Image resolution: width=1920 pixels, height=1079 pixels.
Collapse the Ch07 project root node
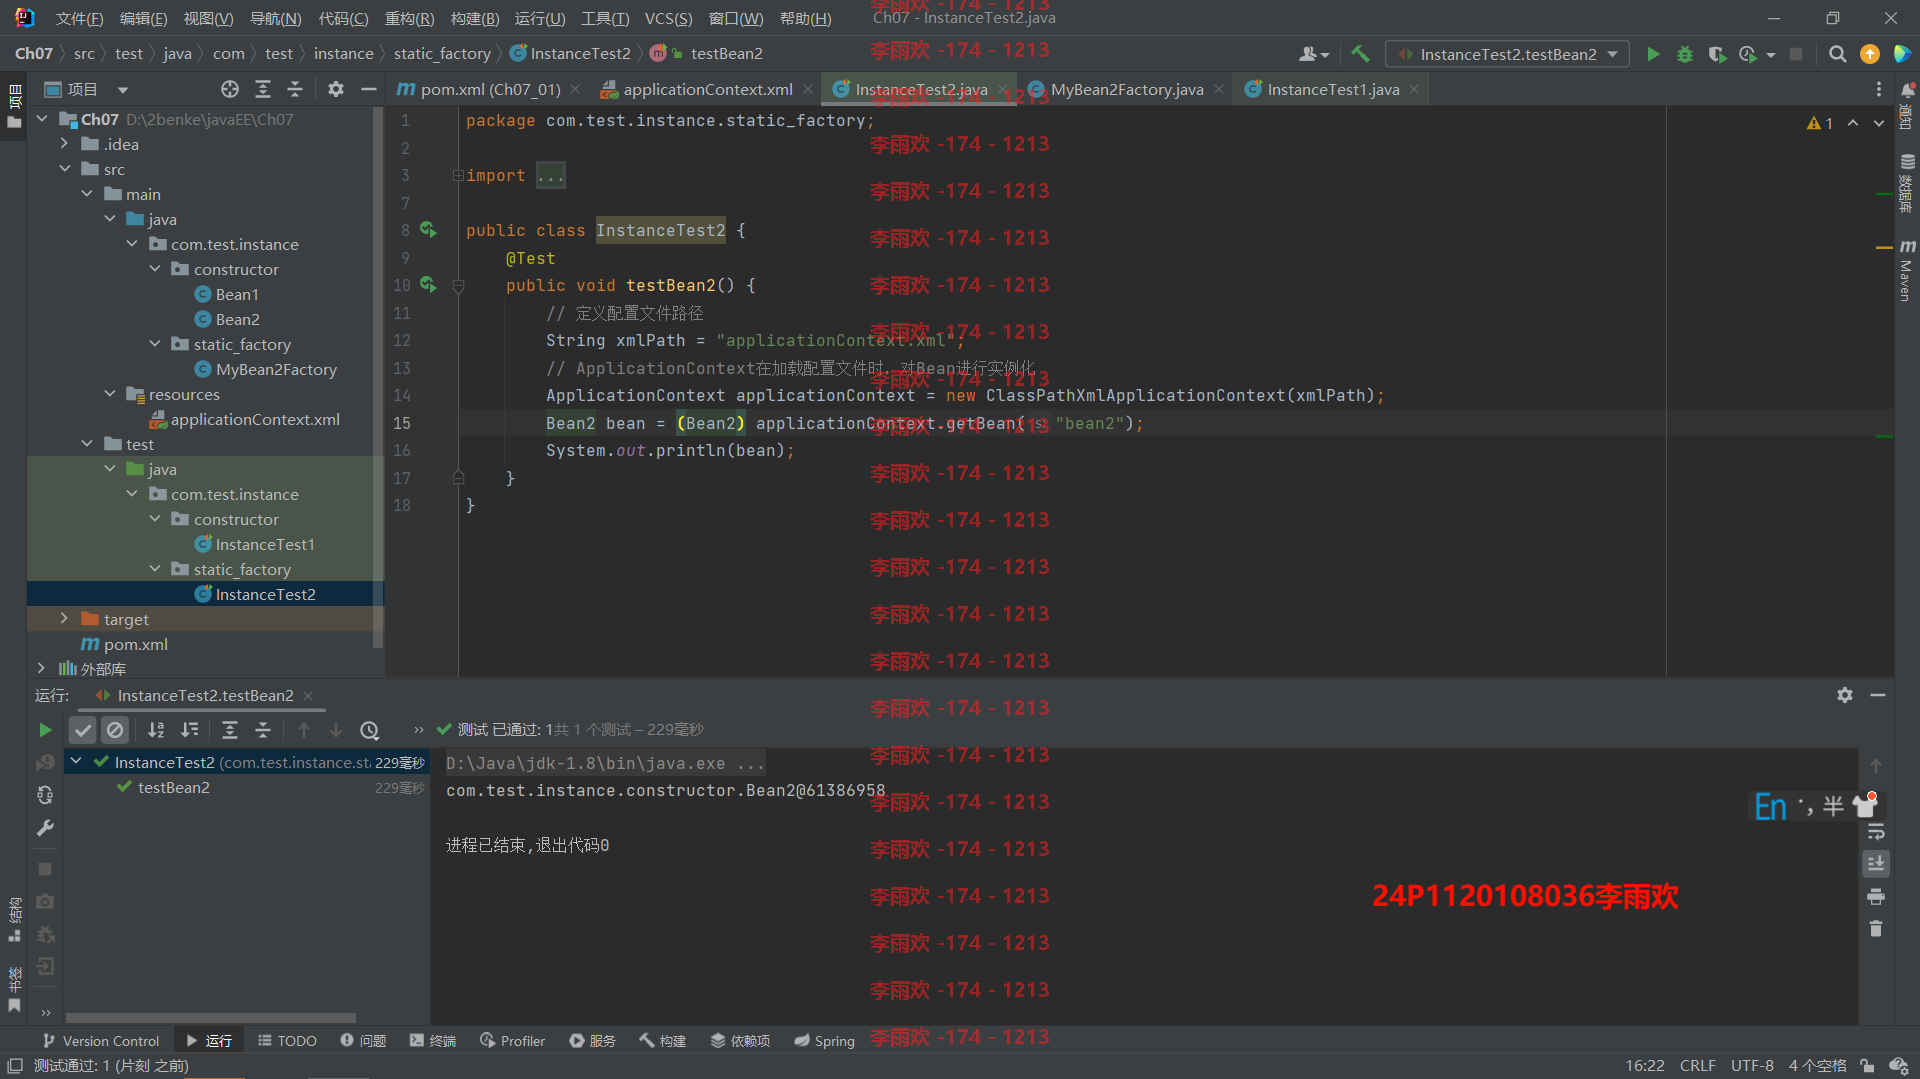click(42, 119)
